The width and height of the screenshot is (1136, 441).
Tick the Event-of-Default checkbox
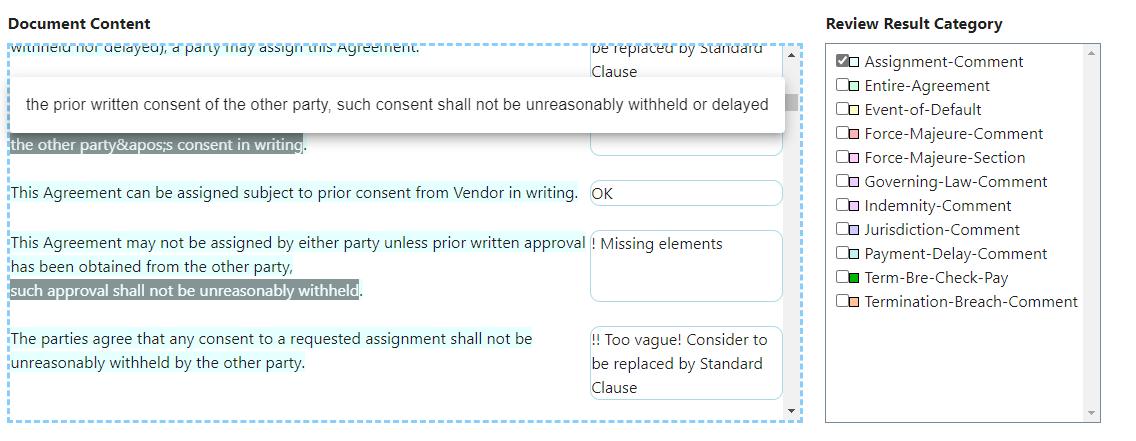click(842, 110)
